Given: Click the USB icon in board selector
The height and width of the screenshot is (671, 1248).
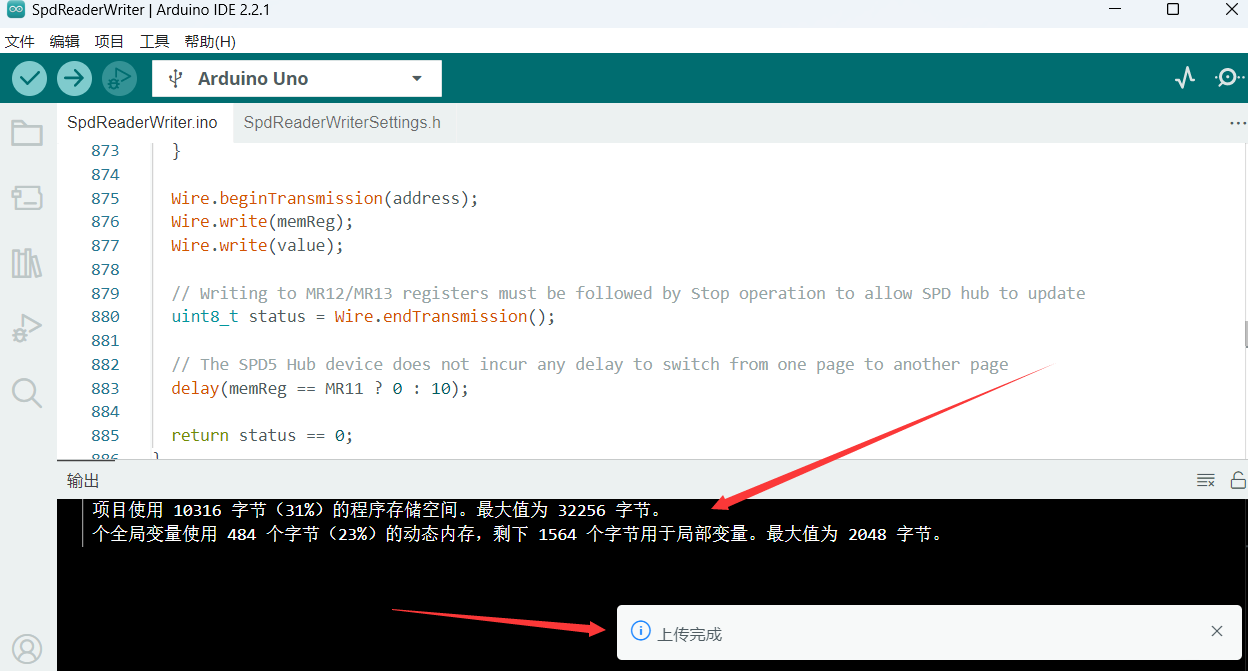Looking at the screenshot, I should 176,79.
